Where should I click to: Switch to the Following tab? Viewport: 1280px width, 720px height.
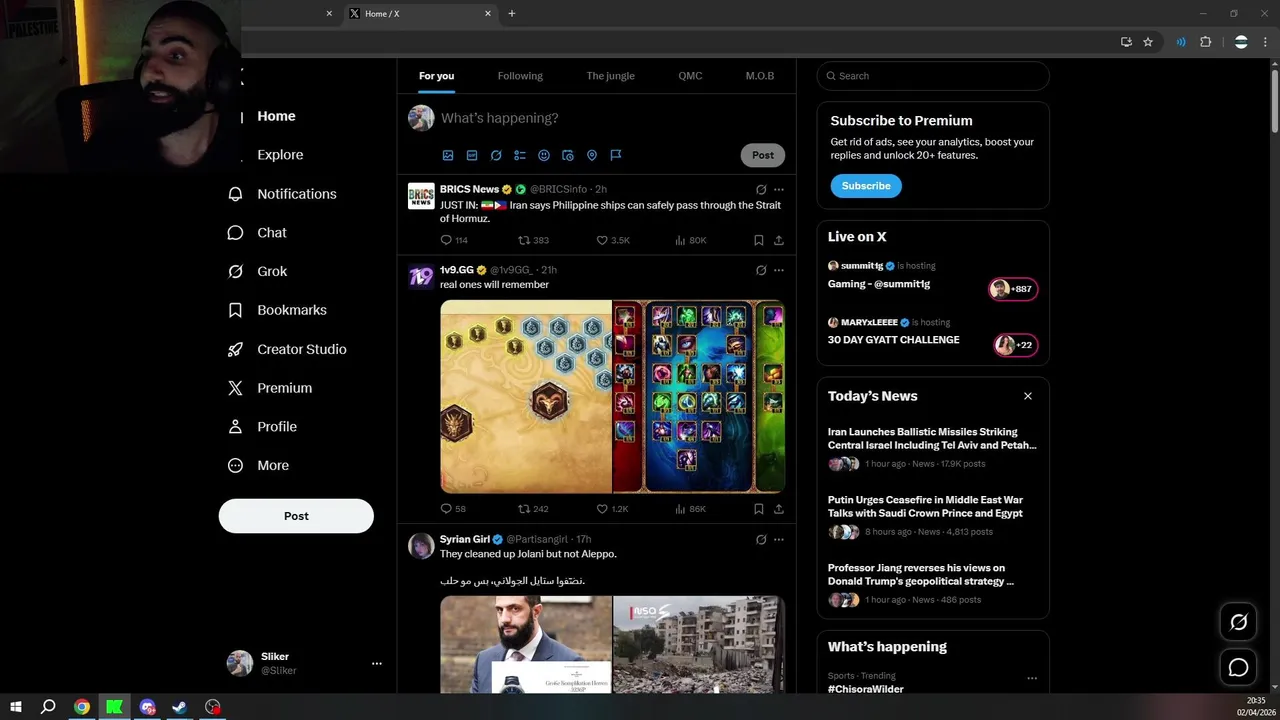[x=520, y=76]
